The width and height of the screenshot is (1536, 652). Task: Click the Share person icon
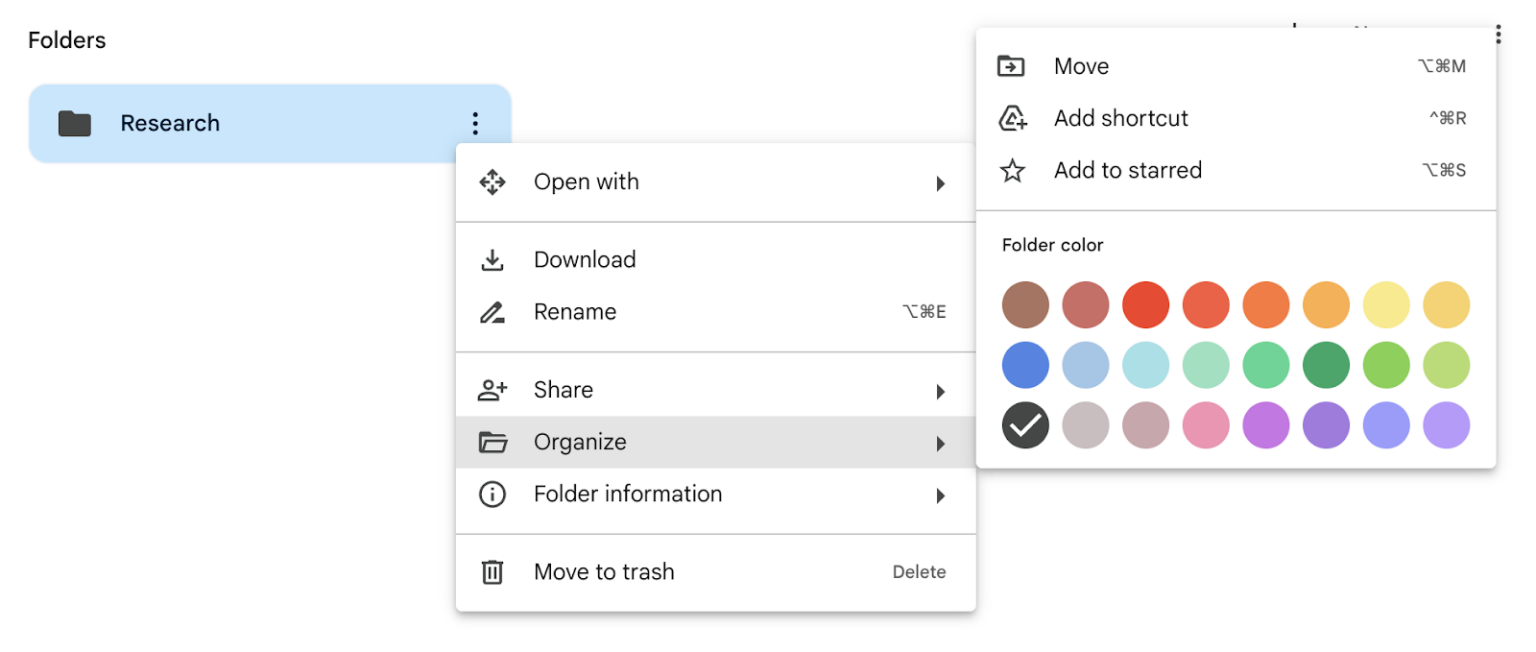(492, 389)
